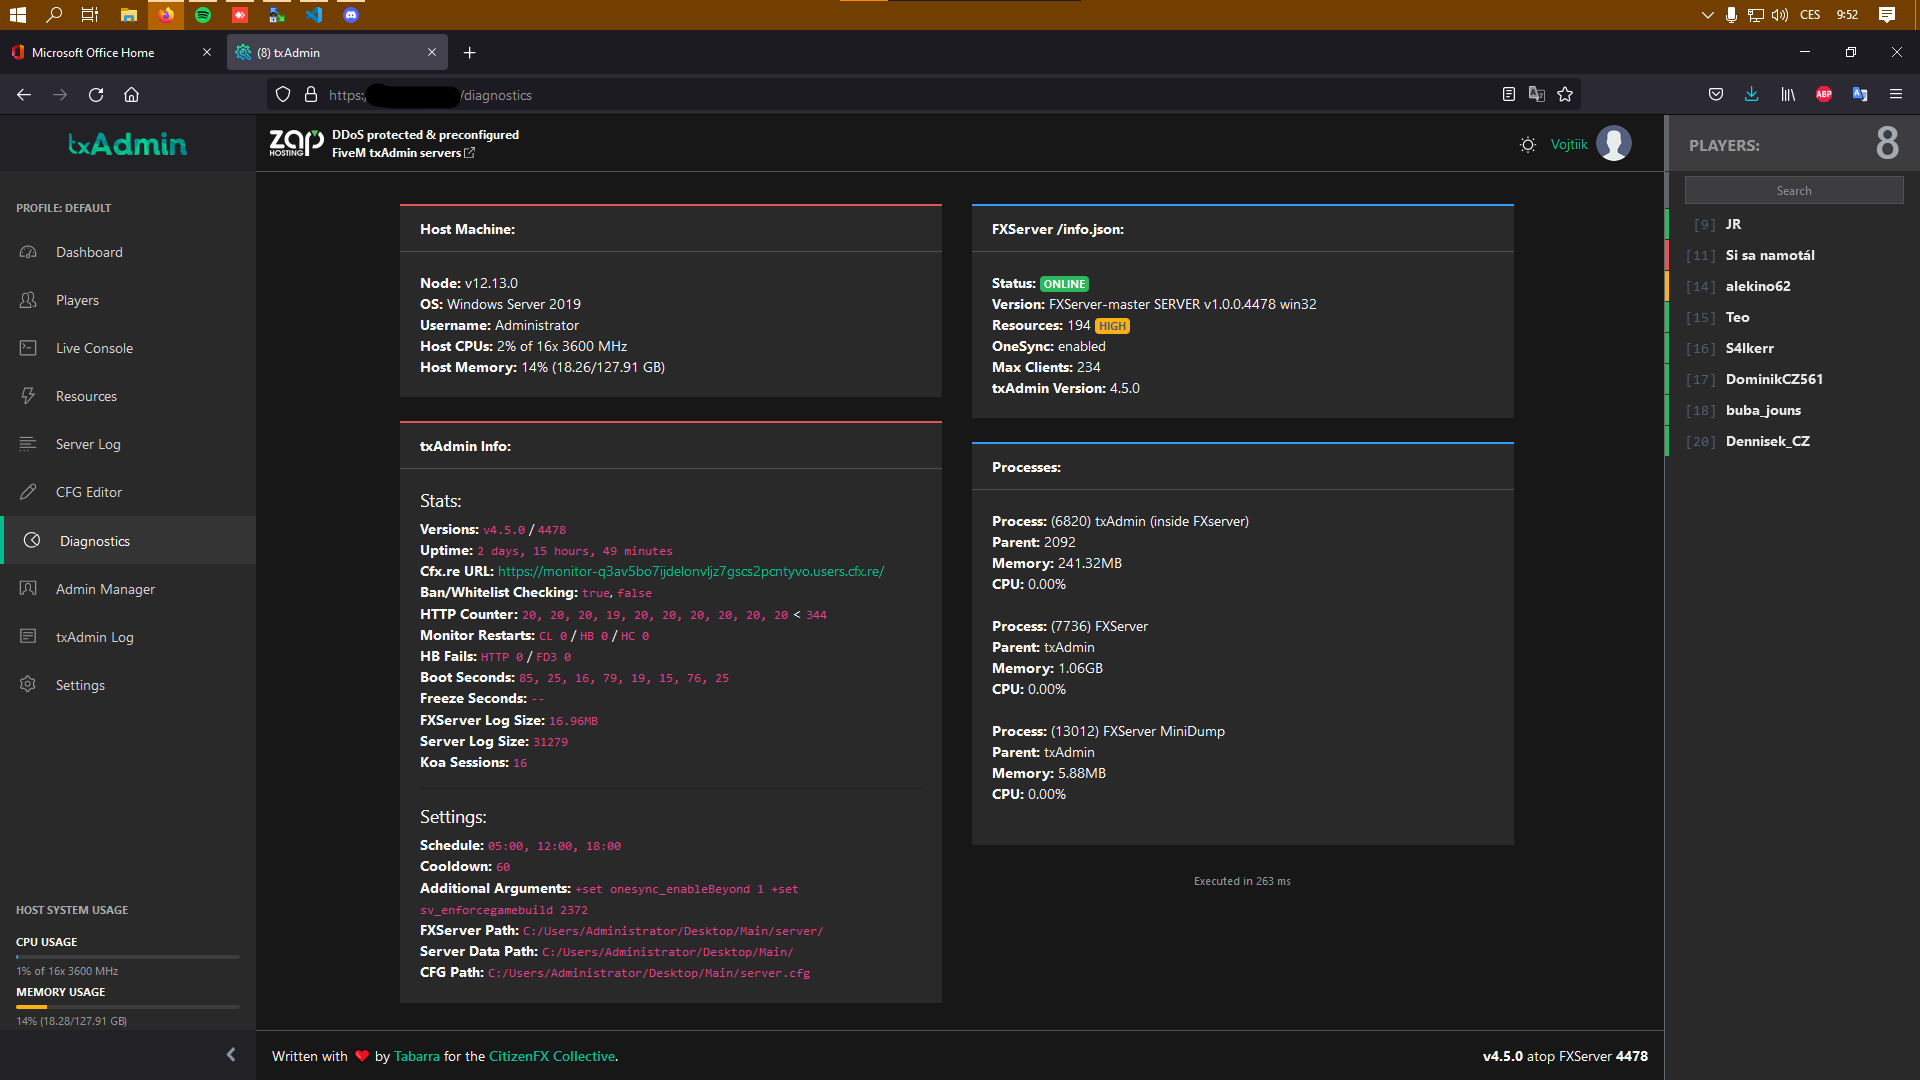Collapse the sidebar with the chevron arrow
The image size is (1920, 1080).
tap(231, 1055)
